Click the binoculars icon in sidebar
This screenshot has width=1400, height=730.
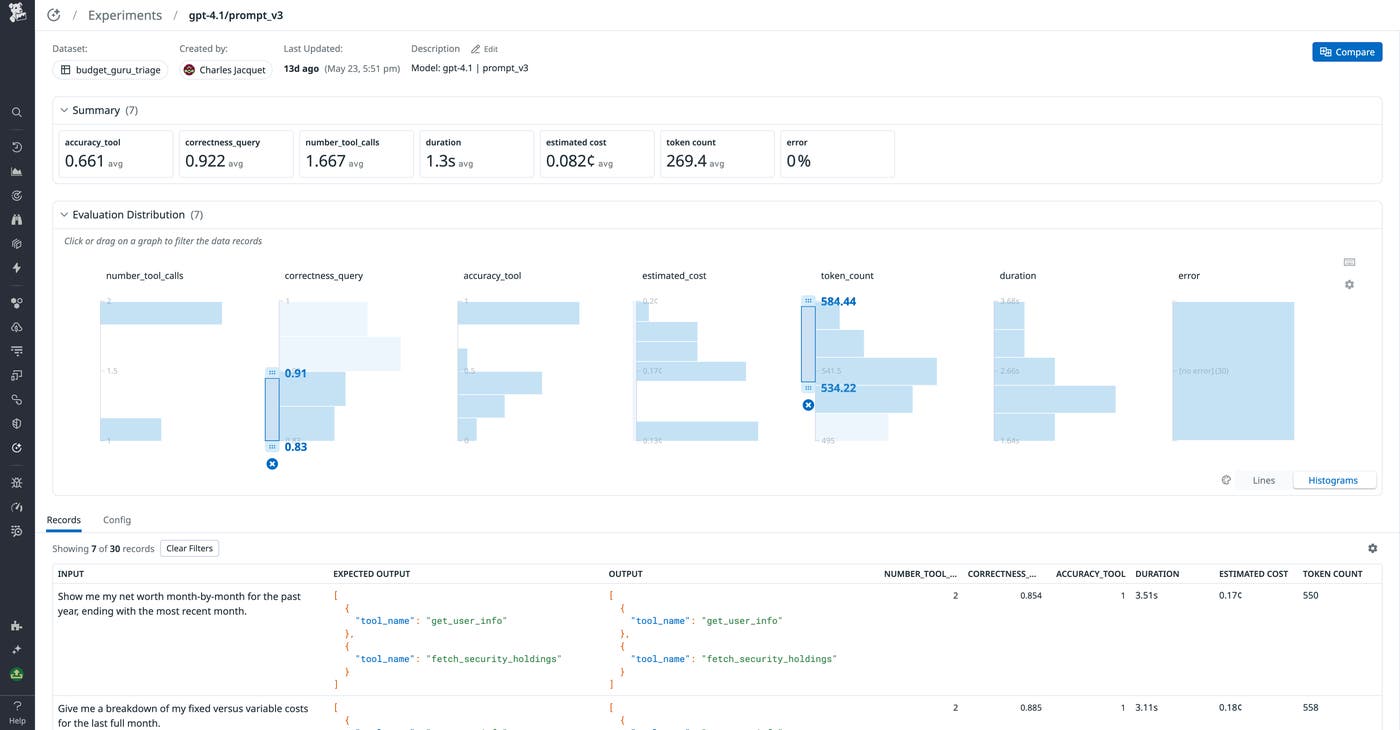pos(17,220)
